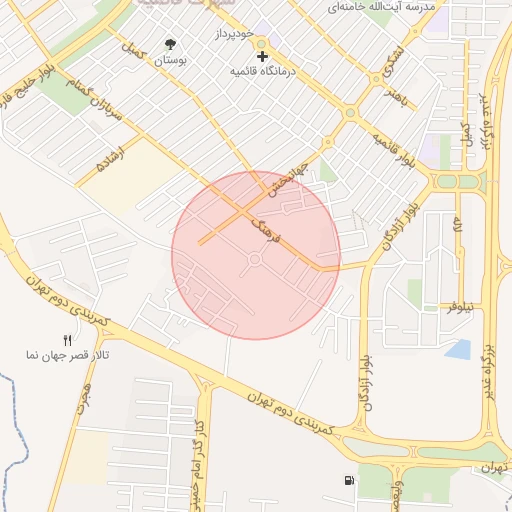
Task: Open the restaurant icon above تالار قصر جهان نما
Action: 68,340
